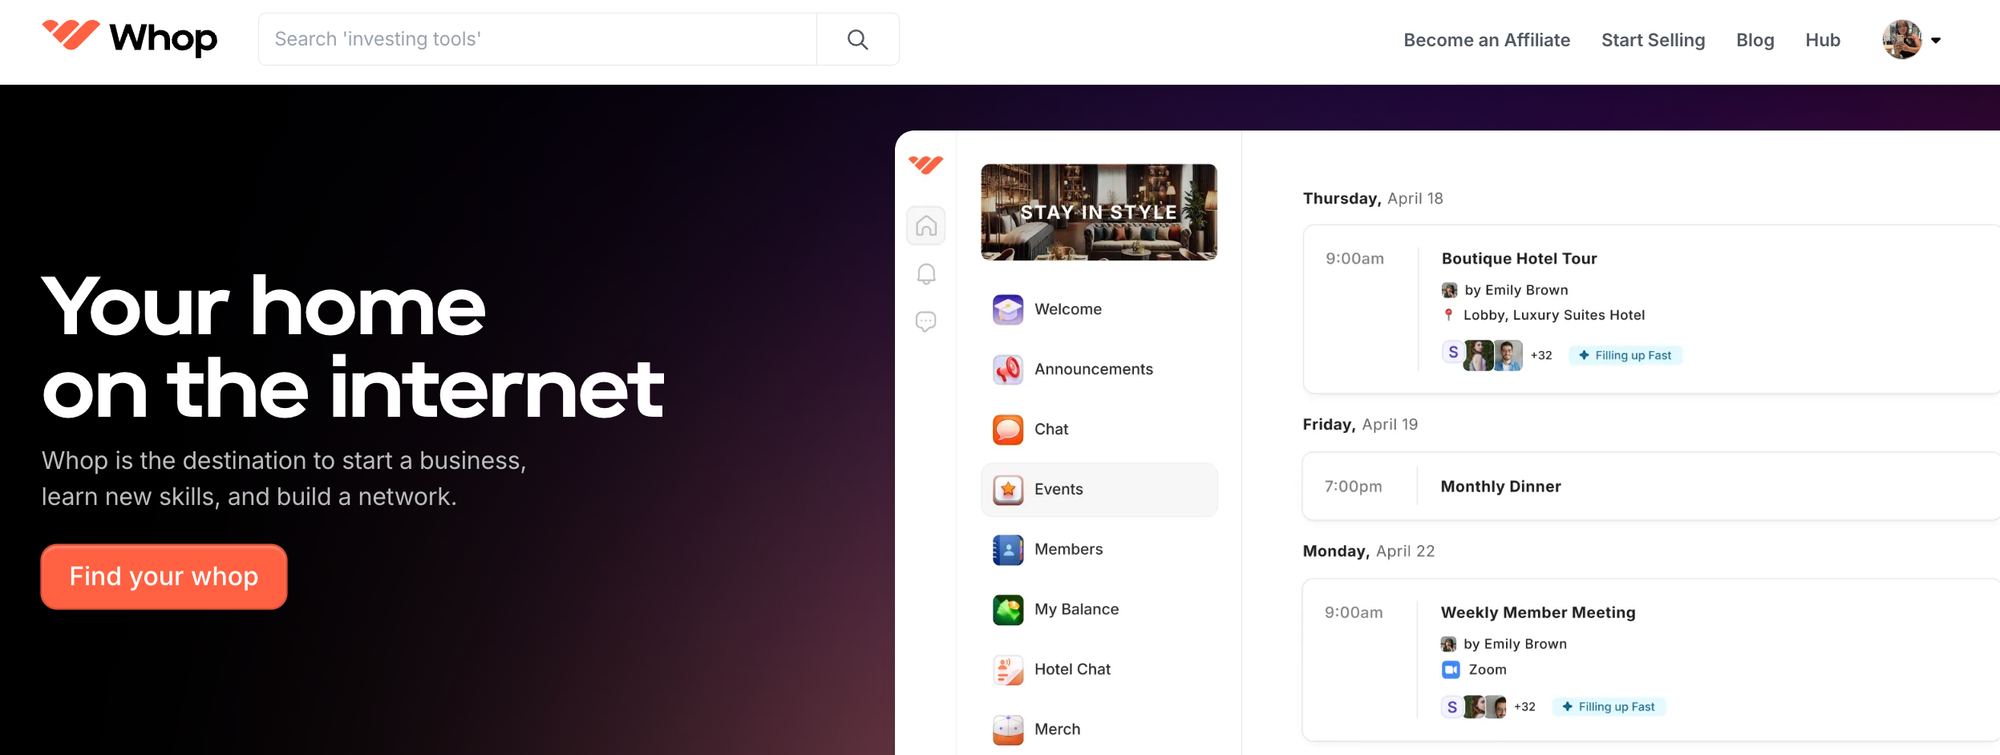Open the Hub link
Screen dimensions: 2000x755
coord(1823,40)
